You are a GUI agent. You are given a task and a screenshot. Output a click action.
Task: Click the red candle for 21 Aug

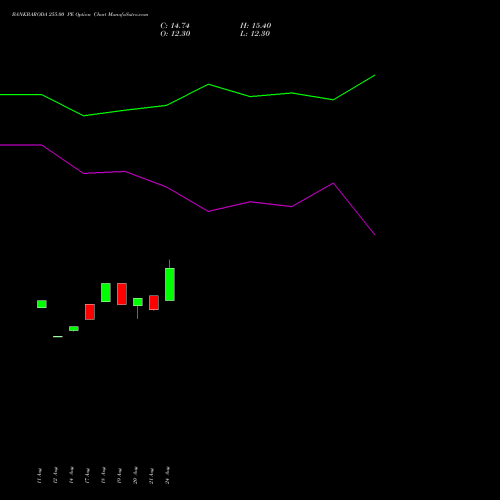pyautogui.click(x=154, y=303)
